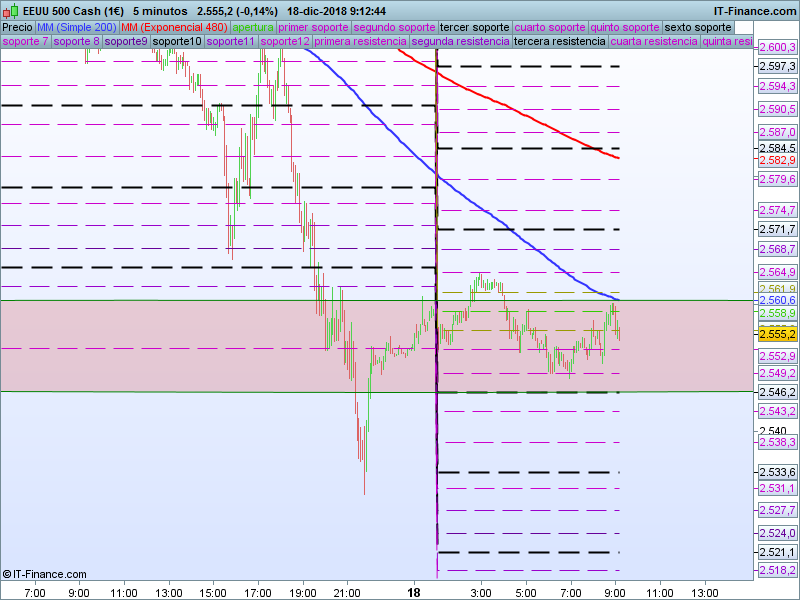Click the '5 minutos' timeframe label
This screenshot has height=600, width=800.
(160, 11)
